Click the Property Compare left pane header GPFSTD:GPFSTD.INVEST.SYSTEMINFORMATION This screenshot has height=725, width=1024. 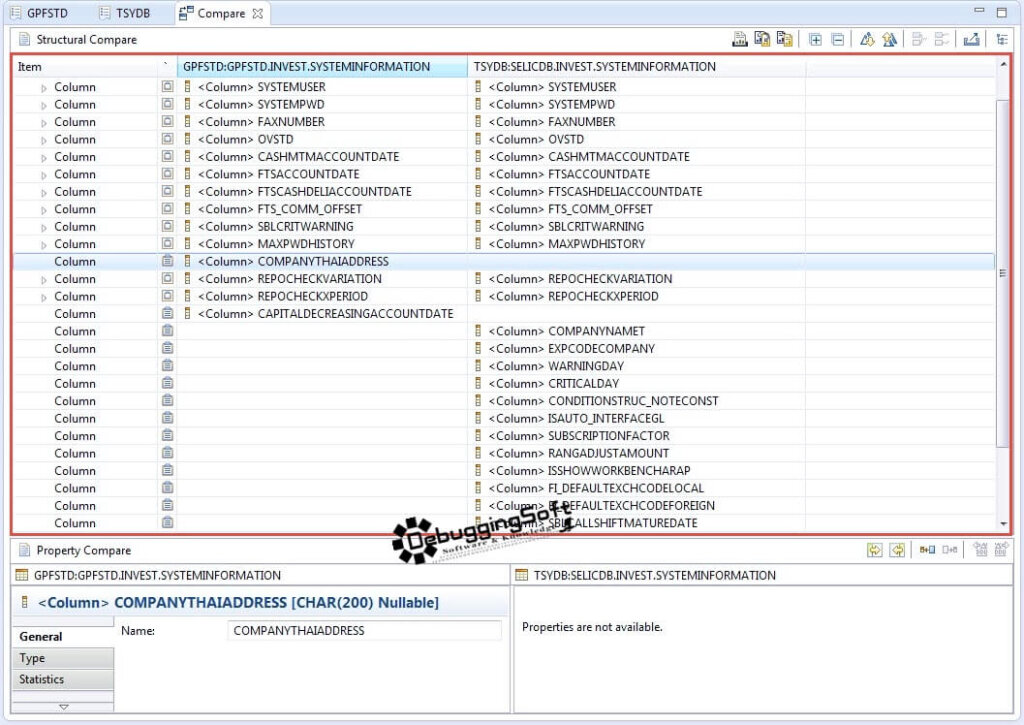[x=157, y=575]
